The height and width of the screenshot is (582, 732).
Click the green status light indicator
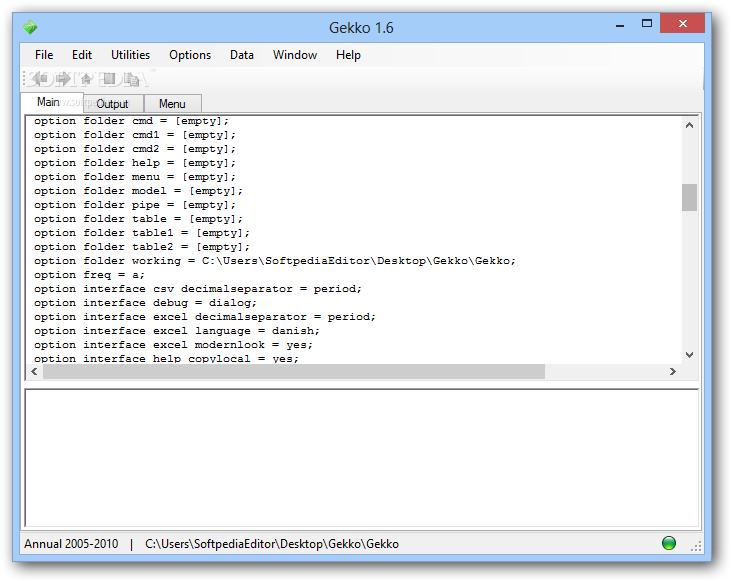(x=669, y=543)
